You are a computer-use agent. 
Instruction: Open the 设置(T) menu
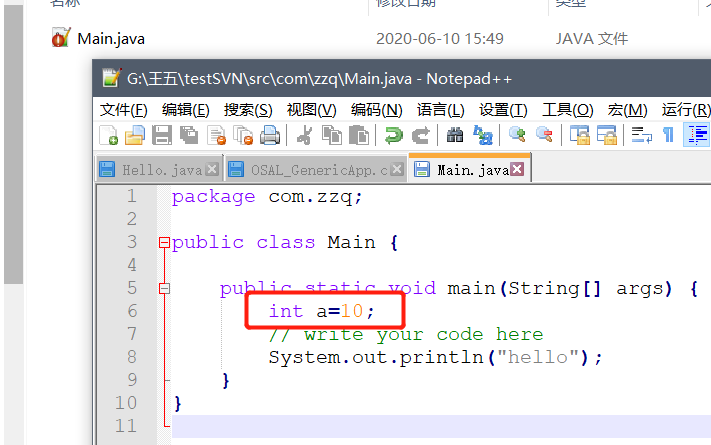[x=503, y=110]
